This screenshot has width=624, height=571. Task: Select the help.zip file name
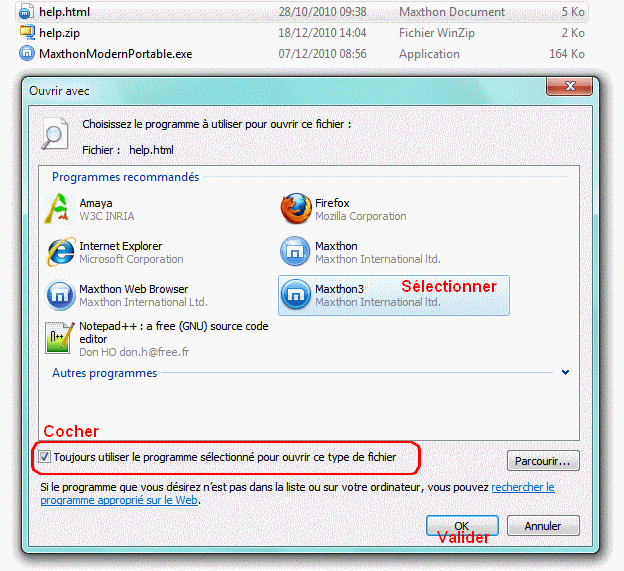point(60,33)
